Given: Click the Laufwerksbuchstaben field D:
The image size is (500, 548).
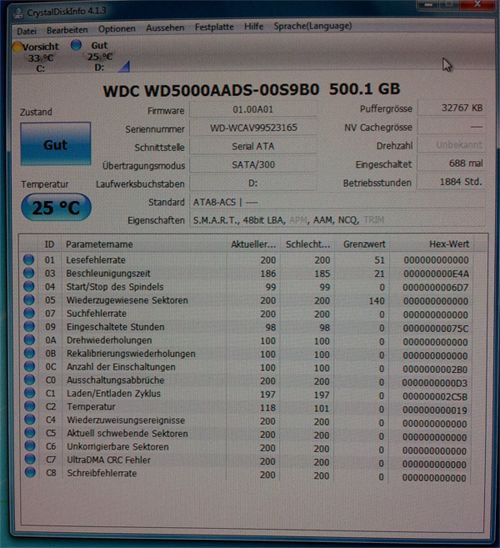Looking at the screenshot, I should pyautogui.click(x=253, y=183).
